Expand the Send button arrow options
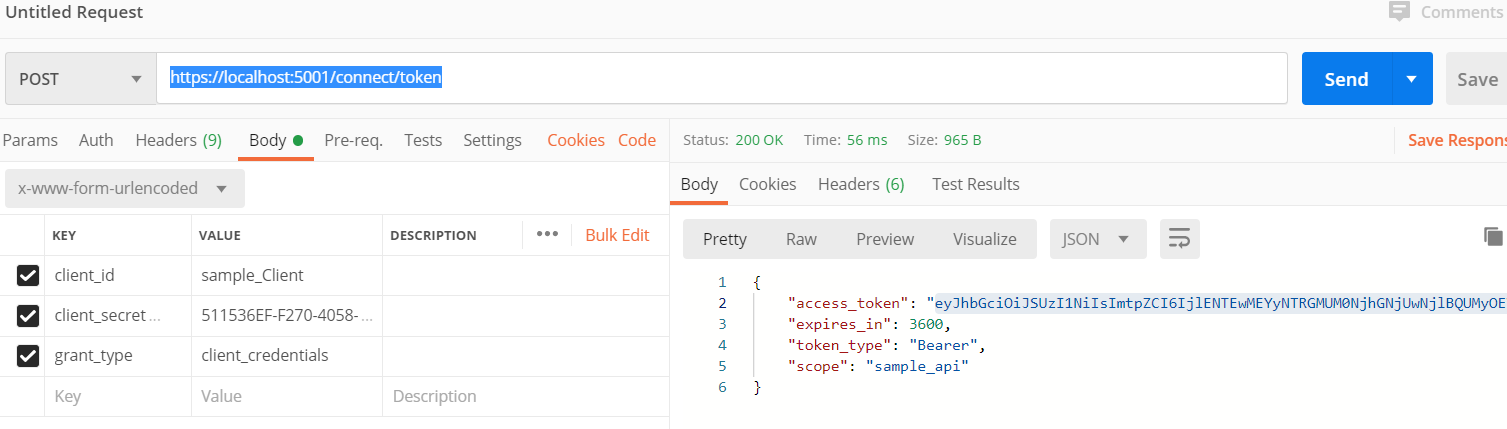Image resolution: width=1507 pixels, height=429 pixels. pos(1411,79)
